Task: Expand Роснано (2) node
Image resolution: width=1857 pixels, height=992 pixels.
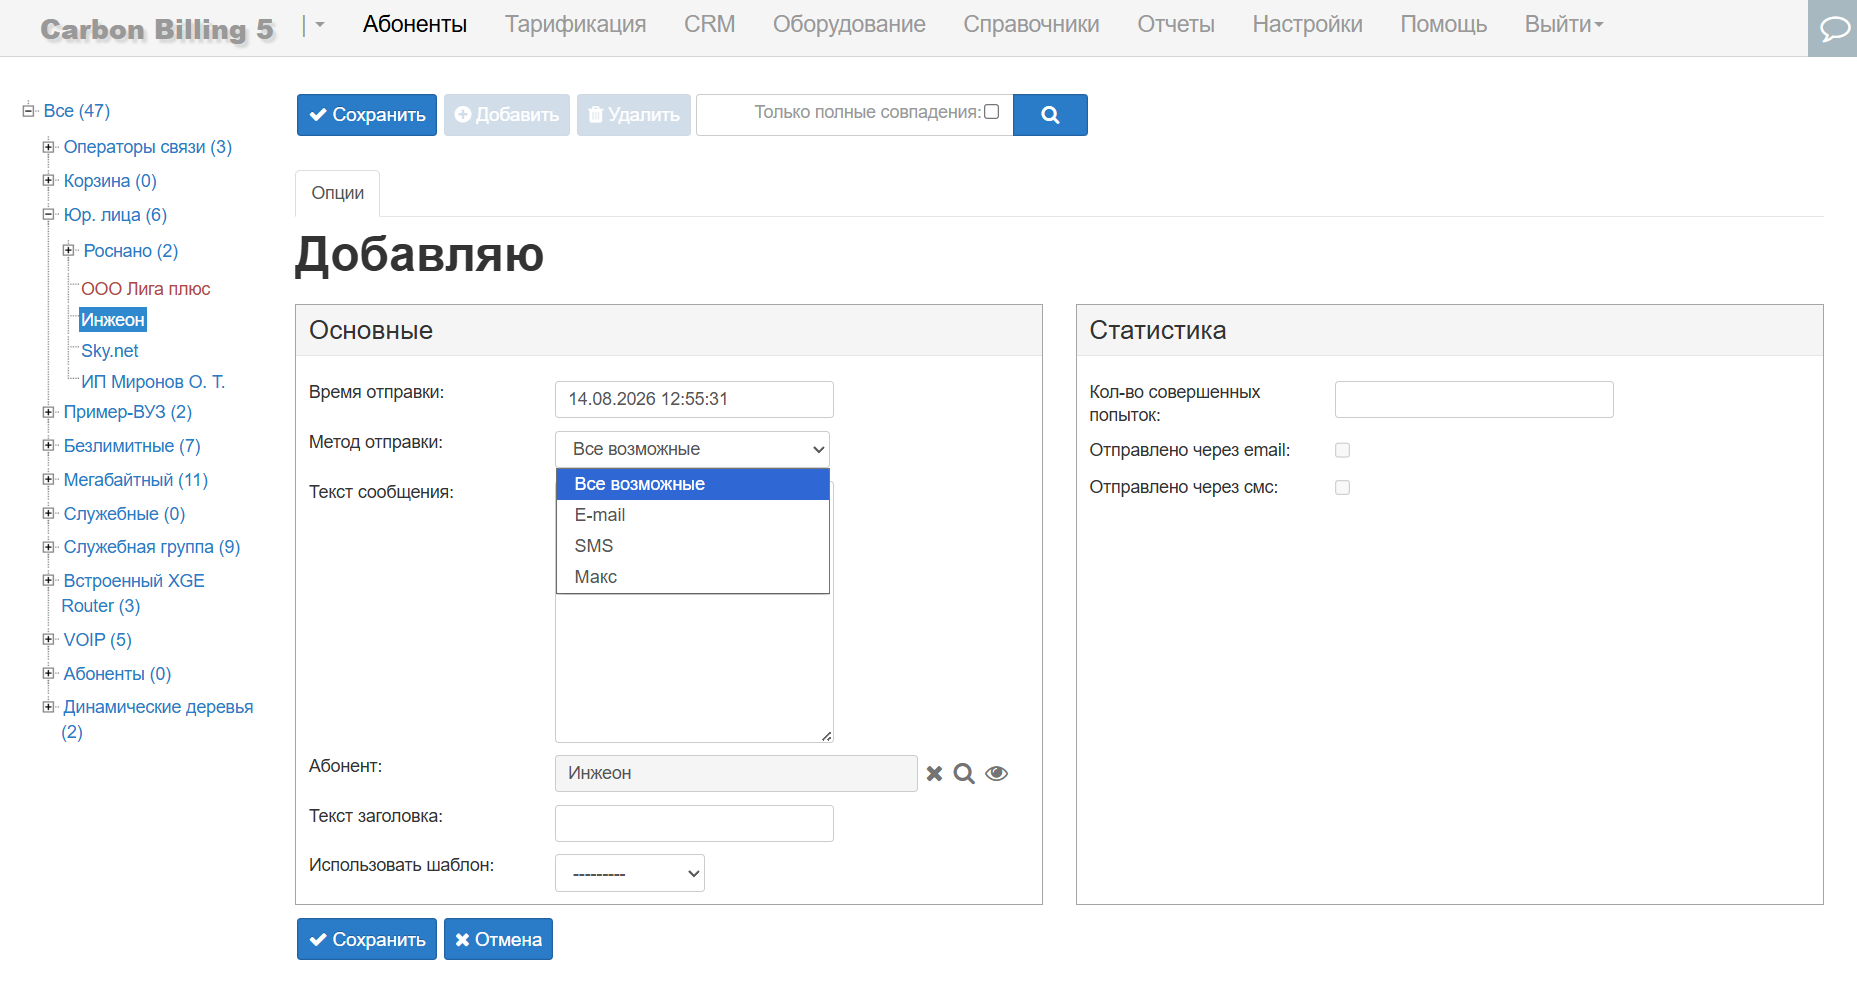Action: (x=68, y=250)
